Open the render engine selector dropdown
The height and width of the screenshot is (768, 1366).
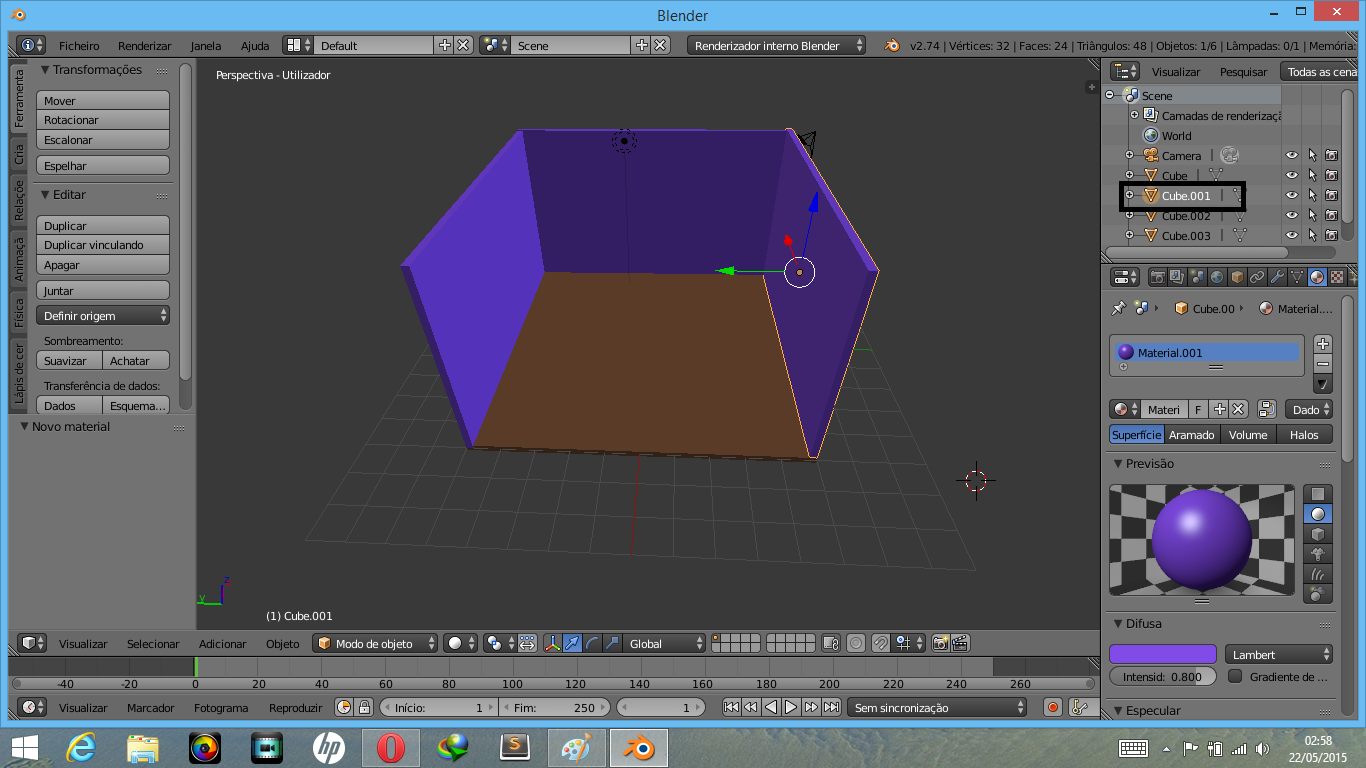[776, 46]
